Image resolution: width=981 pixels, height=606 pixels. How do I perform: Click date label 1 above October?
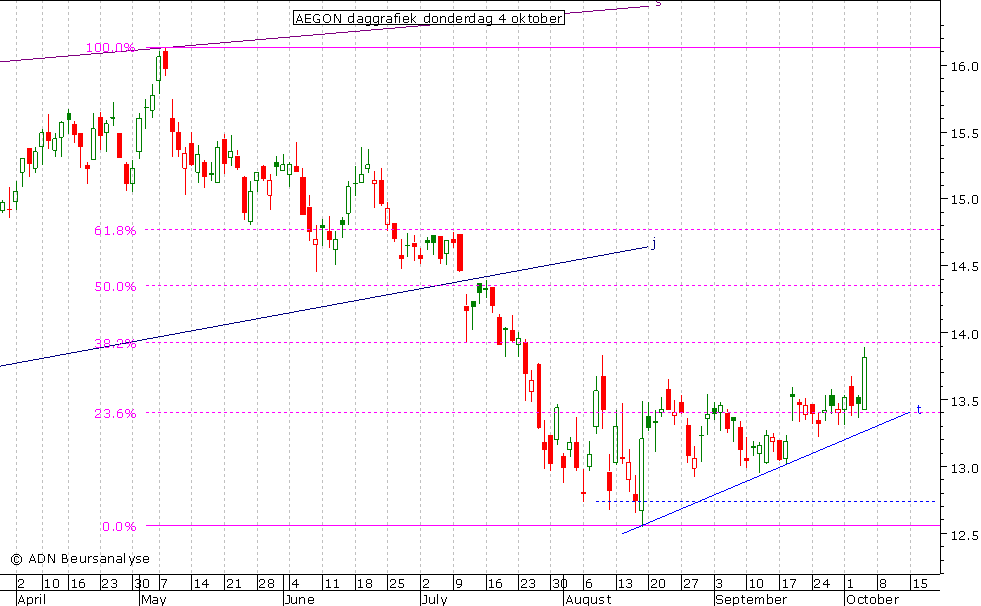coord(850,583)
